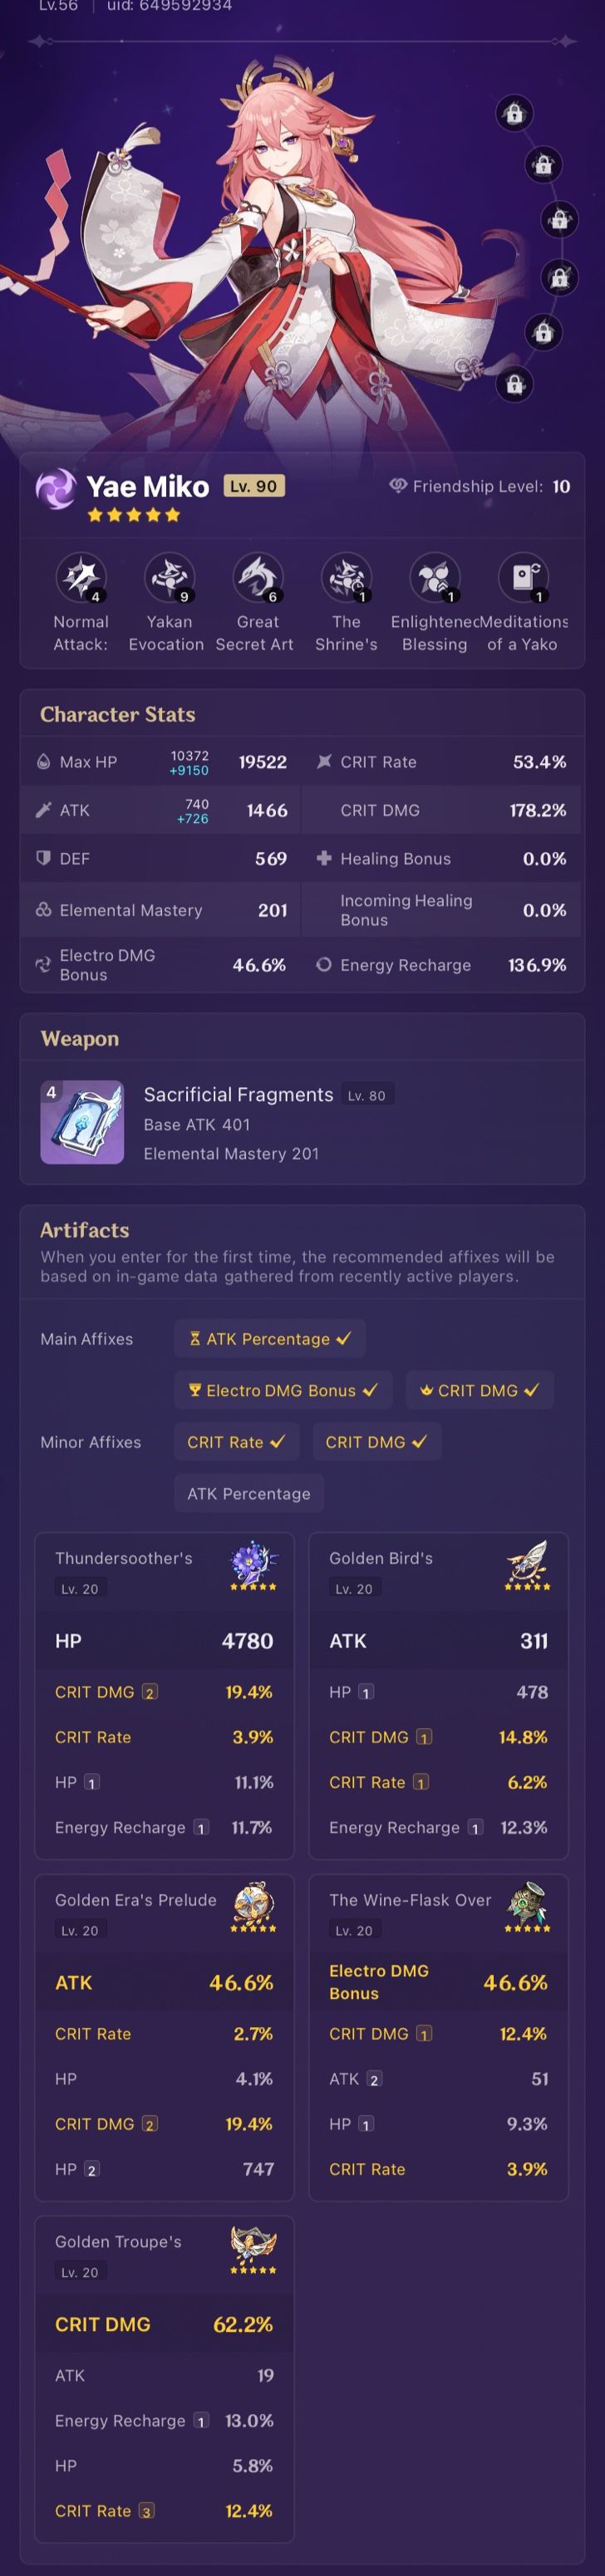The width and height of the screenshot is (605, 2576).
Task: Open The Shrine's passive talent icon
Action: 346,578
